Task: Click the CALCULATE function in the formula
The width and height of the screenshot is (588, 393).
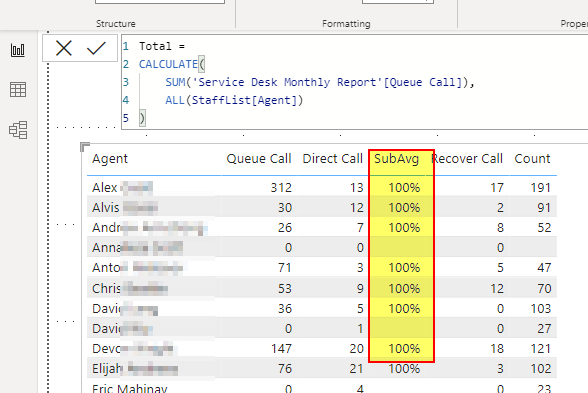Action: coord(168,64)
